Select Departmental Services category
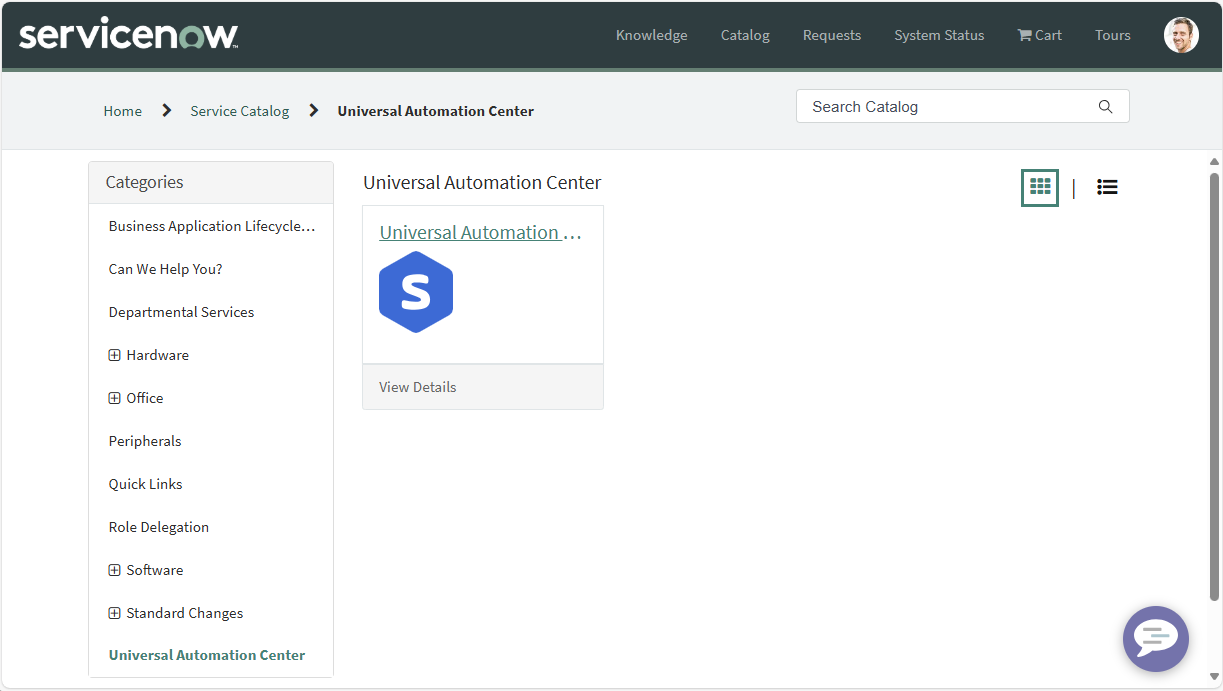1223x691 pixels. click(x=182, y=312)
